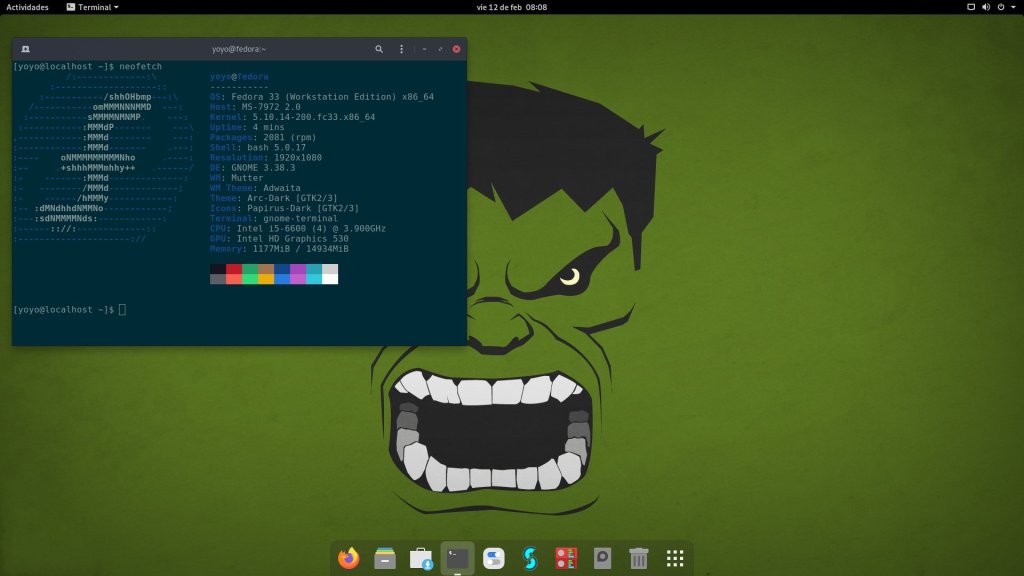
Task: Click Actividades in the top bar
Action: pos(27,7)
